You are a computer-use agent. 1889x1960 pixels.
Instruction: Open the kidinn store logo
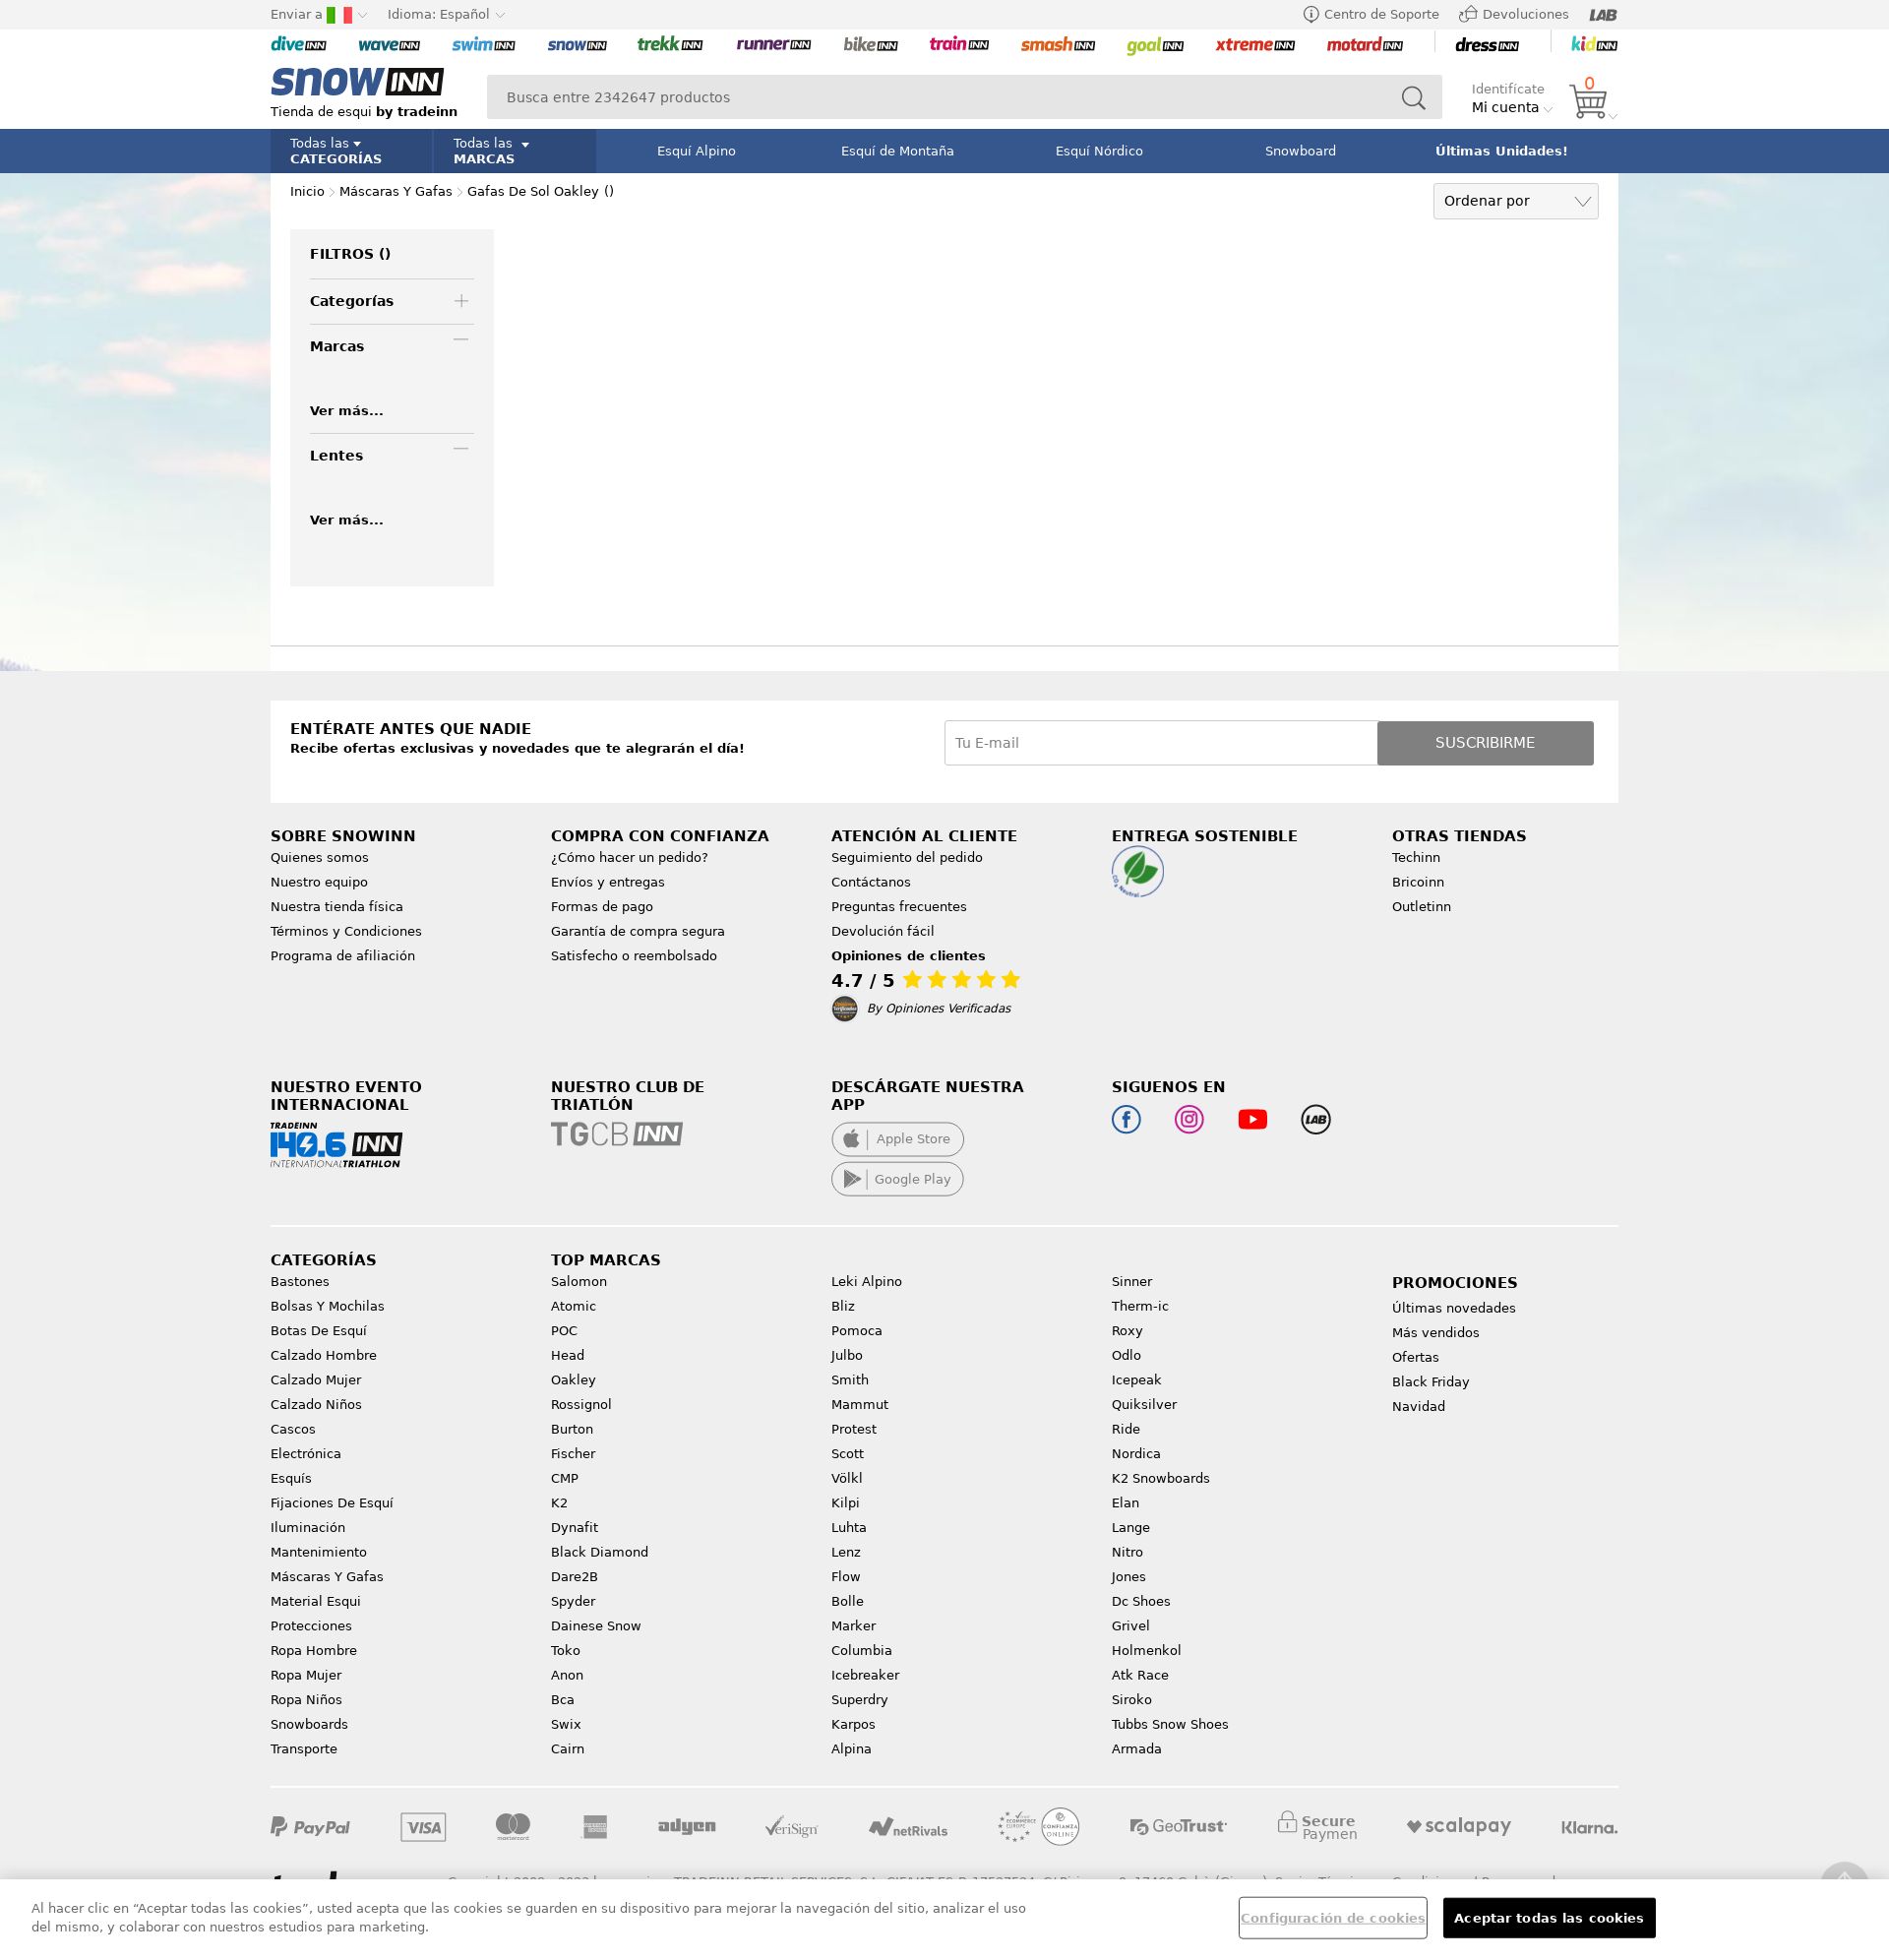tap(1594, 44)
